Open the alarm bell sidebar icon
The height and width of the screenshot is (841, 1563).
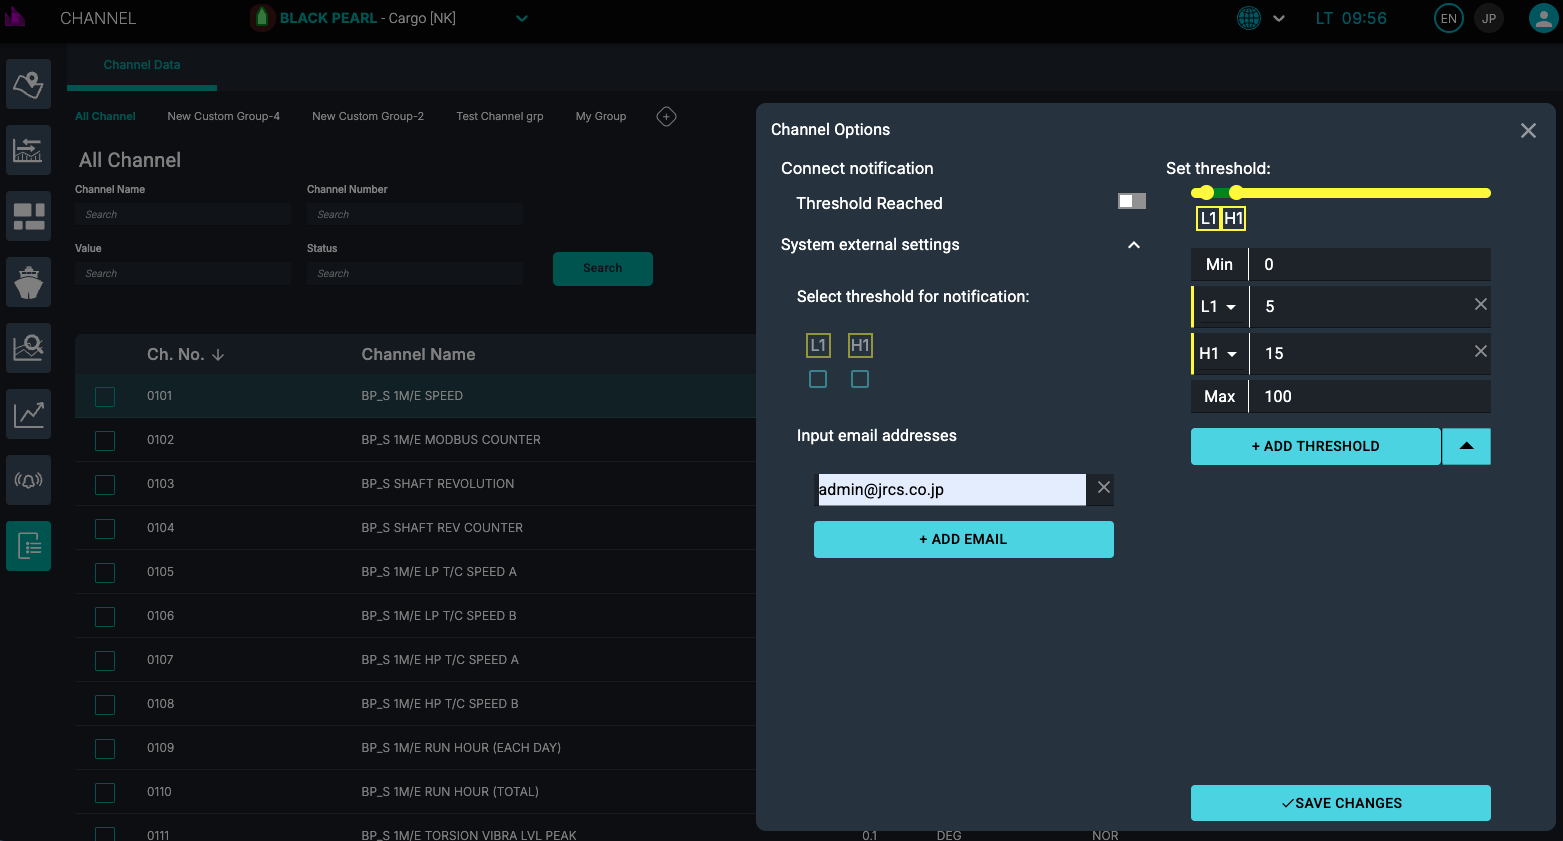pos(28,480)
